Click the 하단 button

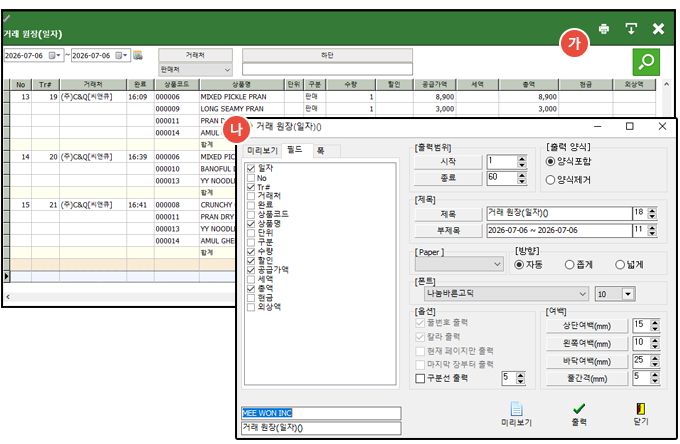pos(327,55)
